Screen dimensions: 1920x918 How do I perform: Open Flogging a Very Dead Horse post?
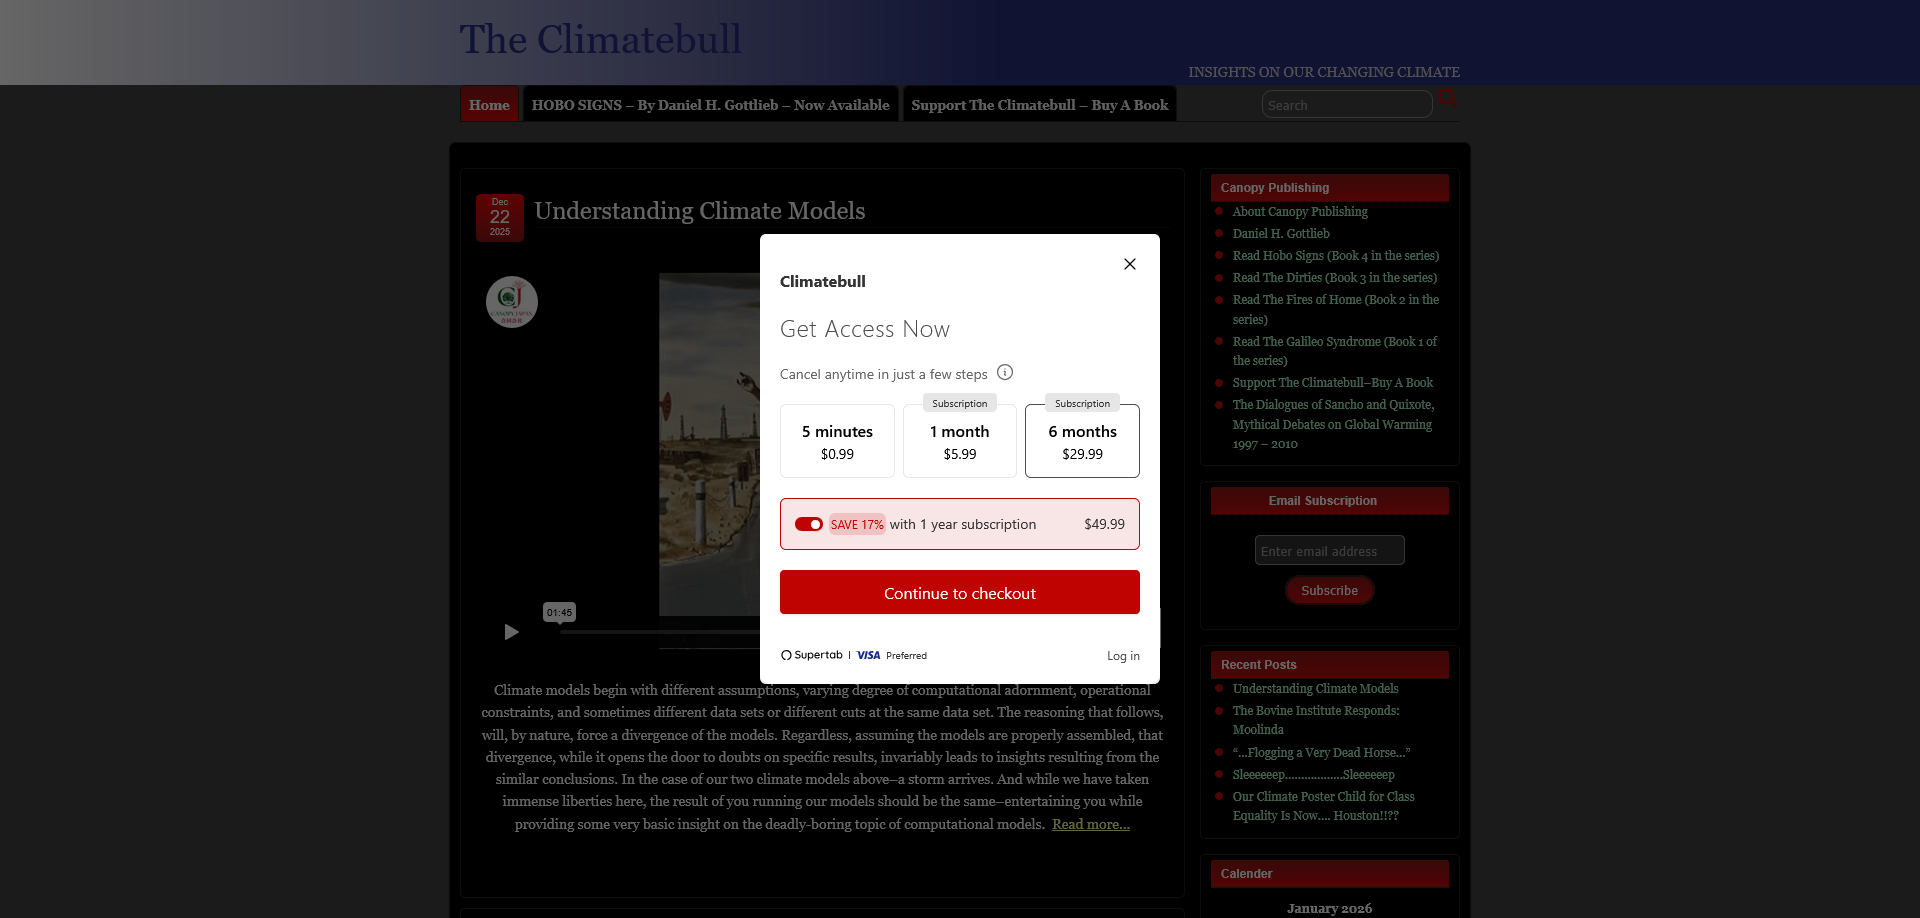tap(1322, 753)
